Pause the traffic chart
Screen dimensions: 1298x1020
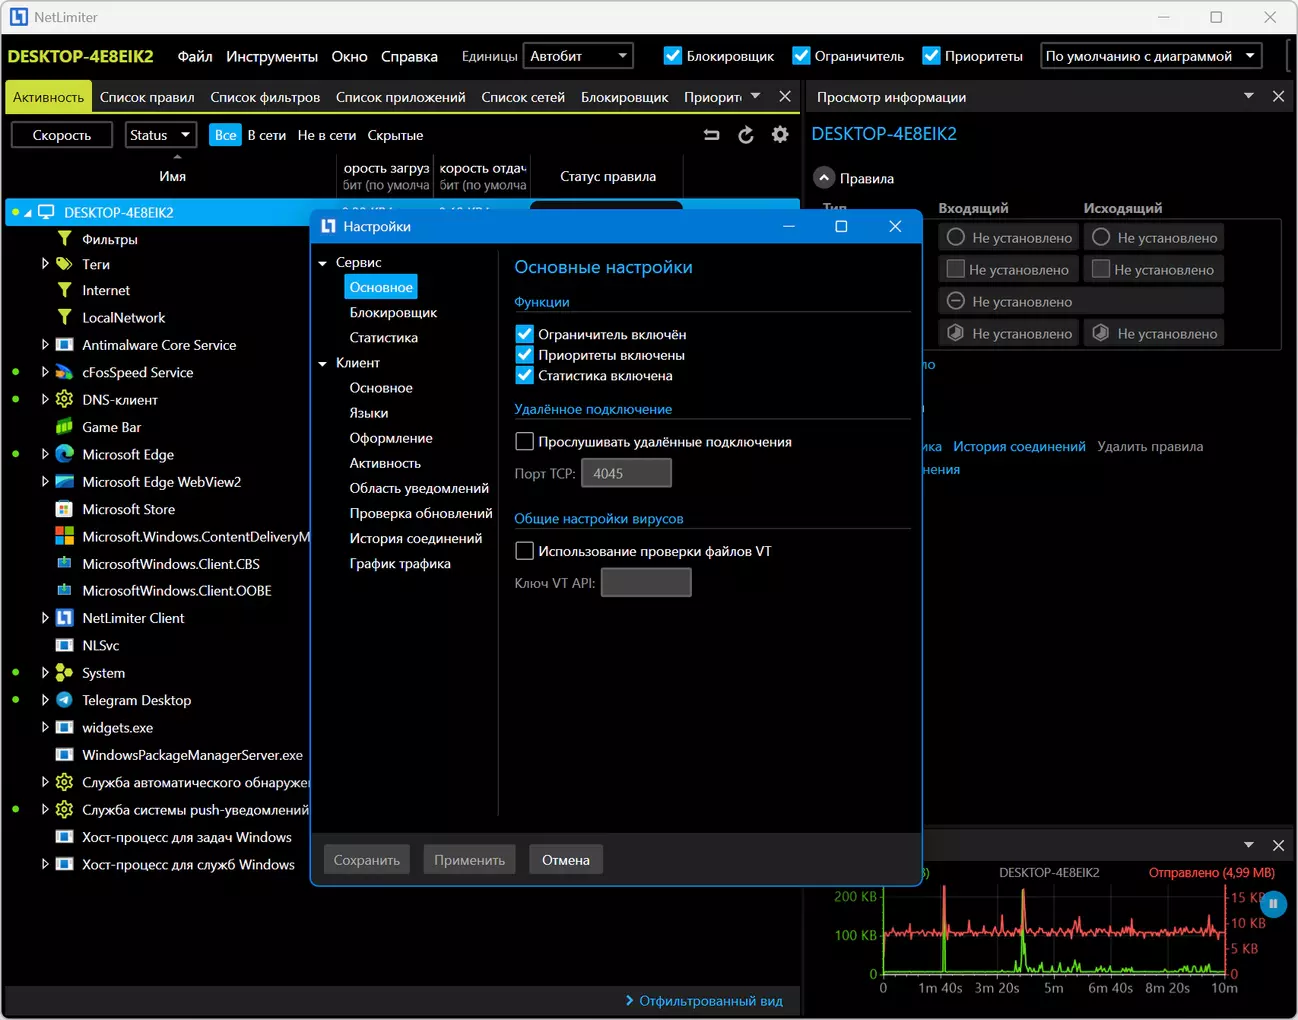[x=1273, y=904]
